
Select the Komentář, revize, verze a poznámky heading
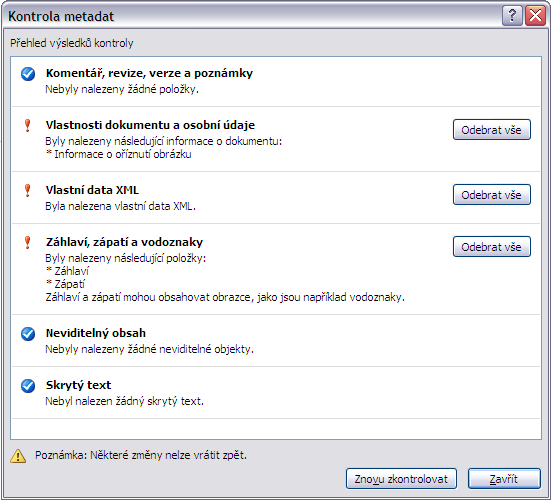click(149, 73)
